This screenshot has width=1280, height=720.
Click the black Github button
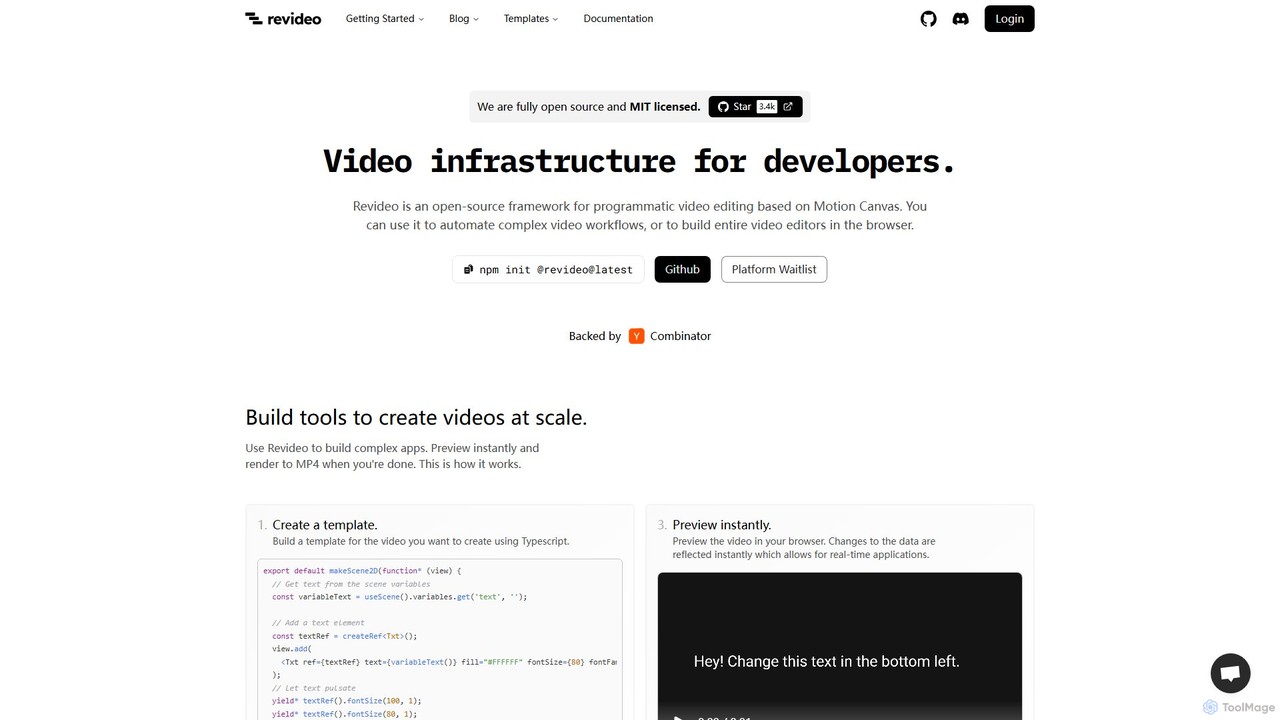[x=683, y=269]
